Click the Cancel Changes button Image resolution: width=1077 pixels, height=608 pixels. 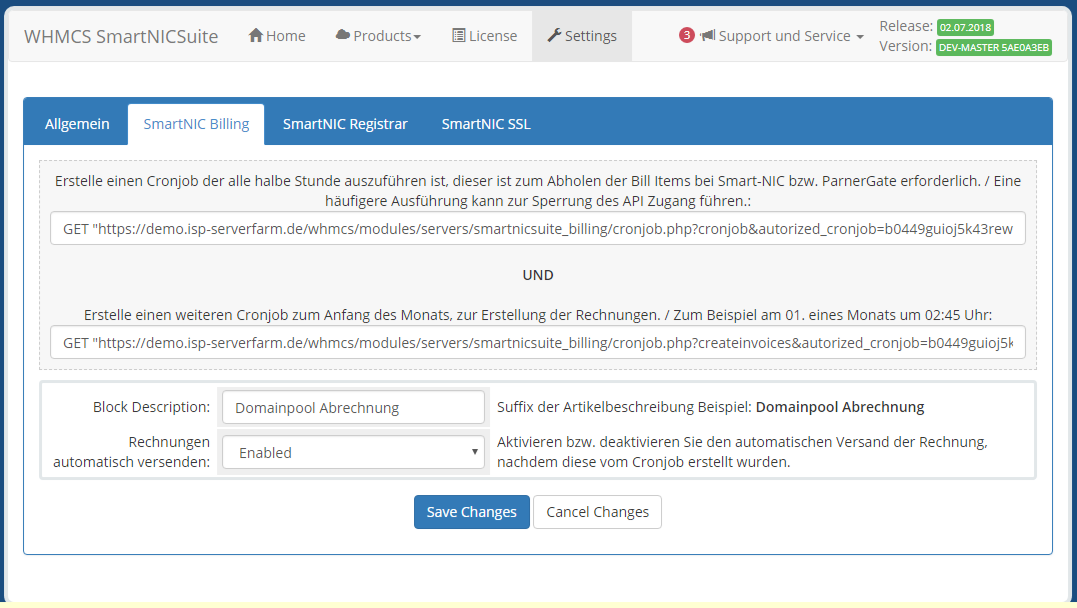tap(597, 512)
